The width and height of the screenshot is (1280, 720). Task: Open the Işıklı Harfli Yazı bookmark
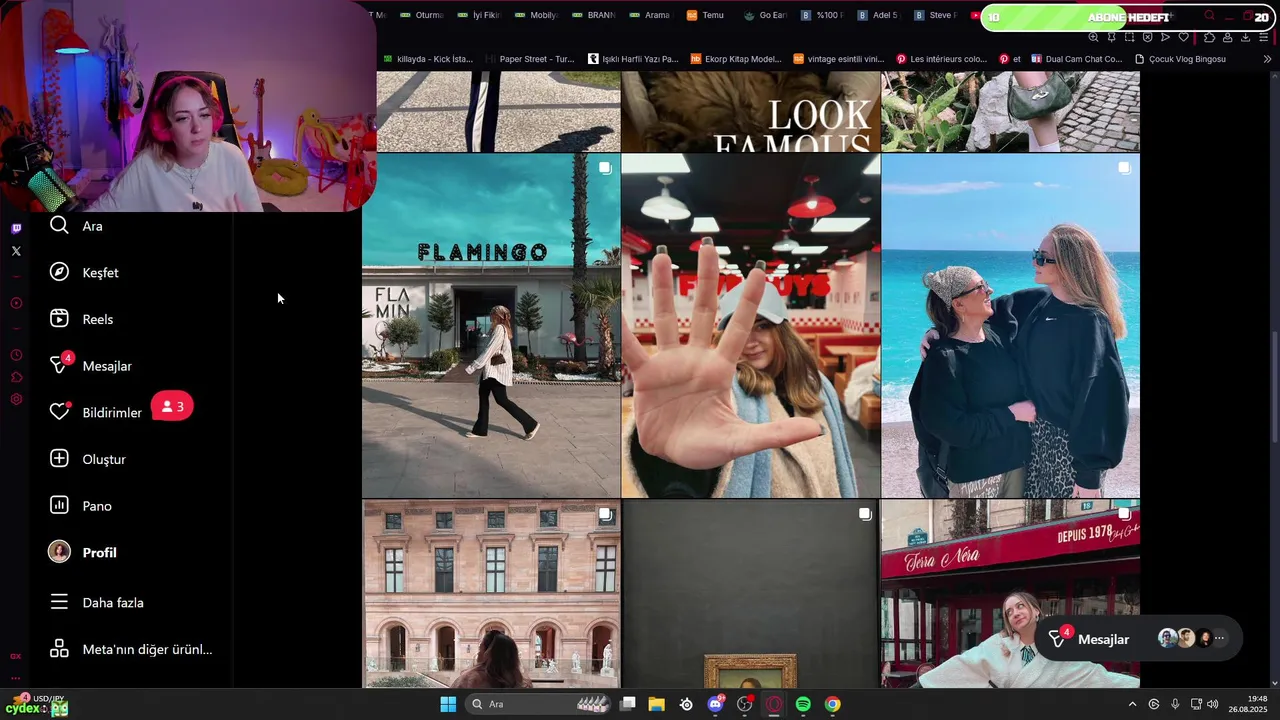pos(634,59)
